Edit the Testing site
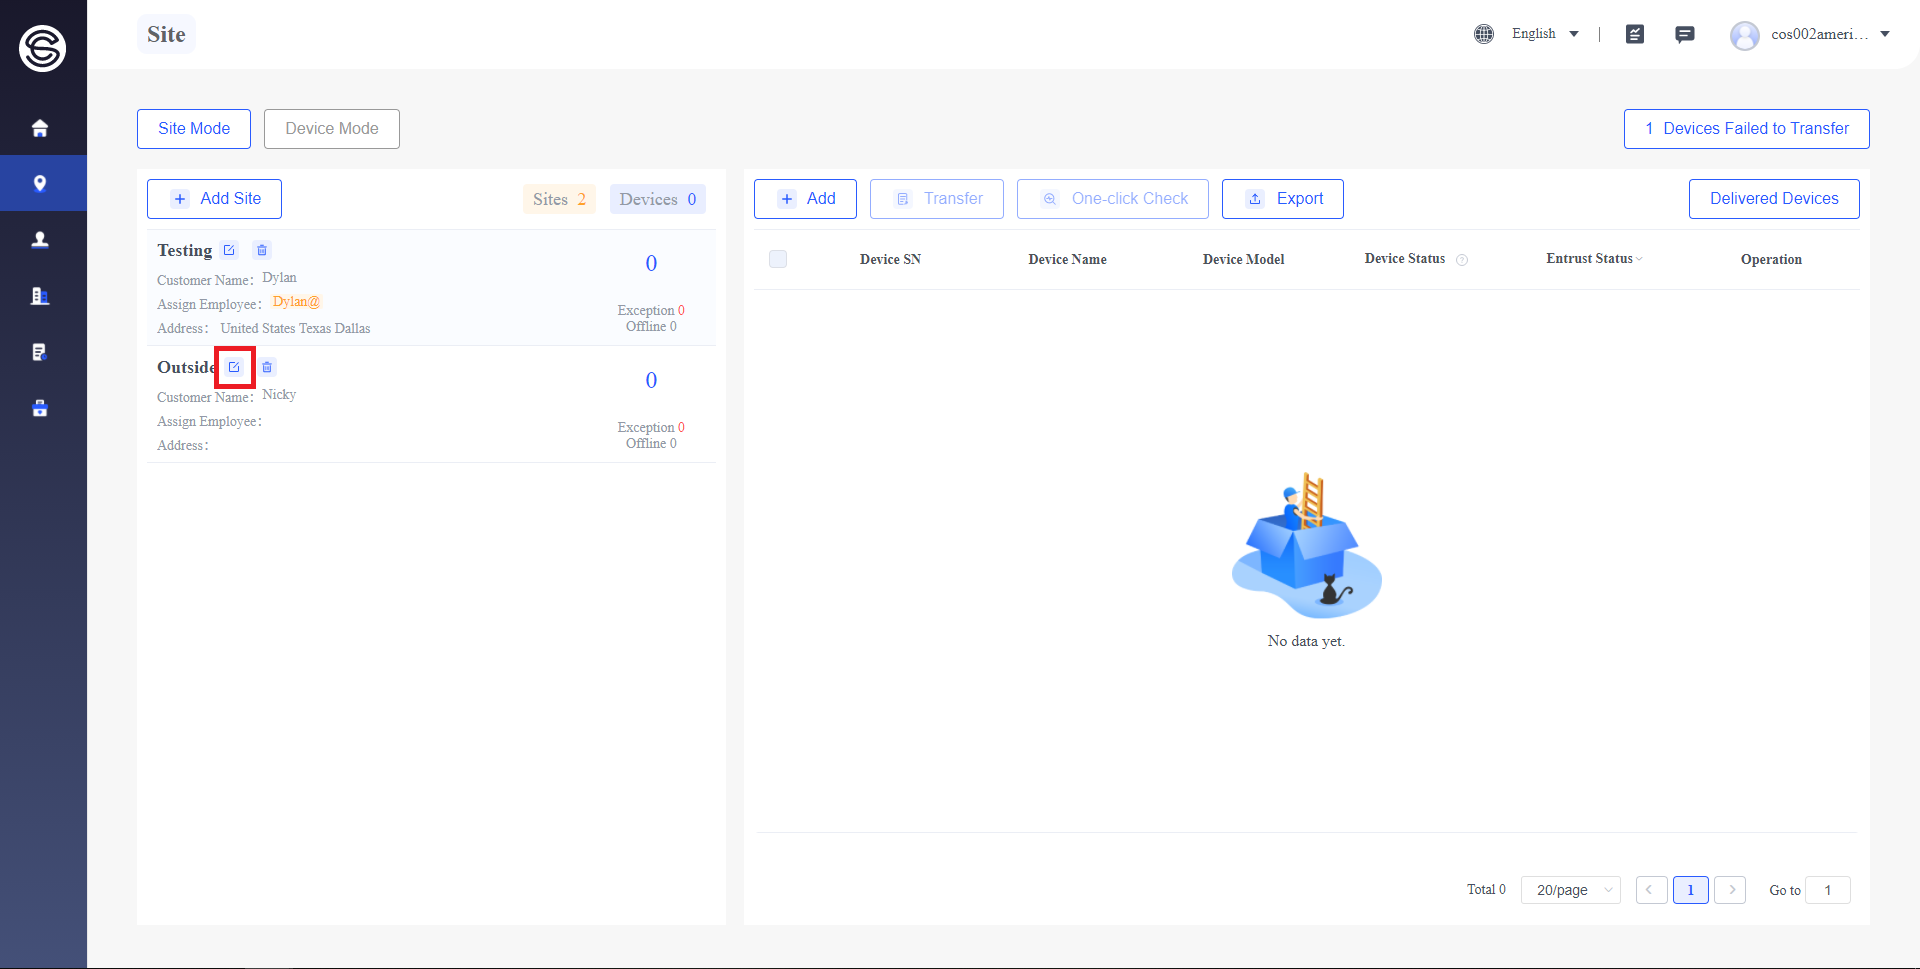The height and width of the screenshot is (969, 1920). (x=229, y=250)
